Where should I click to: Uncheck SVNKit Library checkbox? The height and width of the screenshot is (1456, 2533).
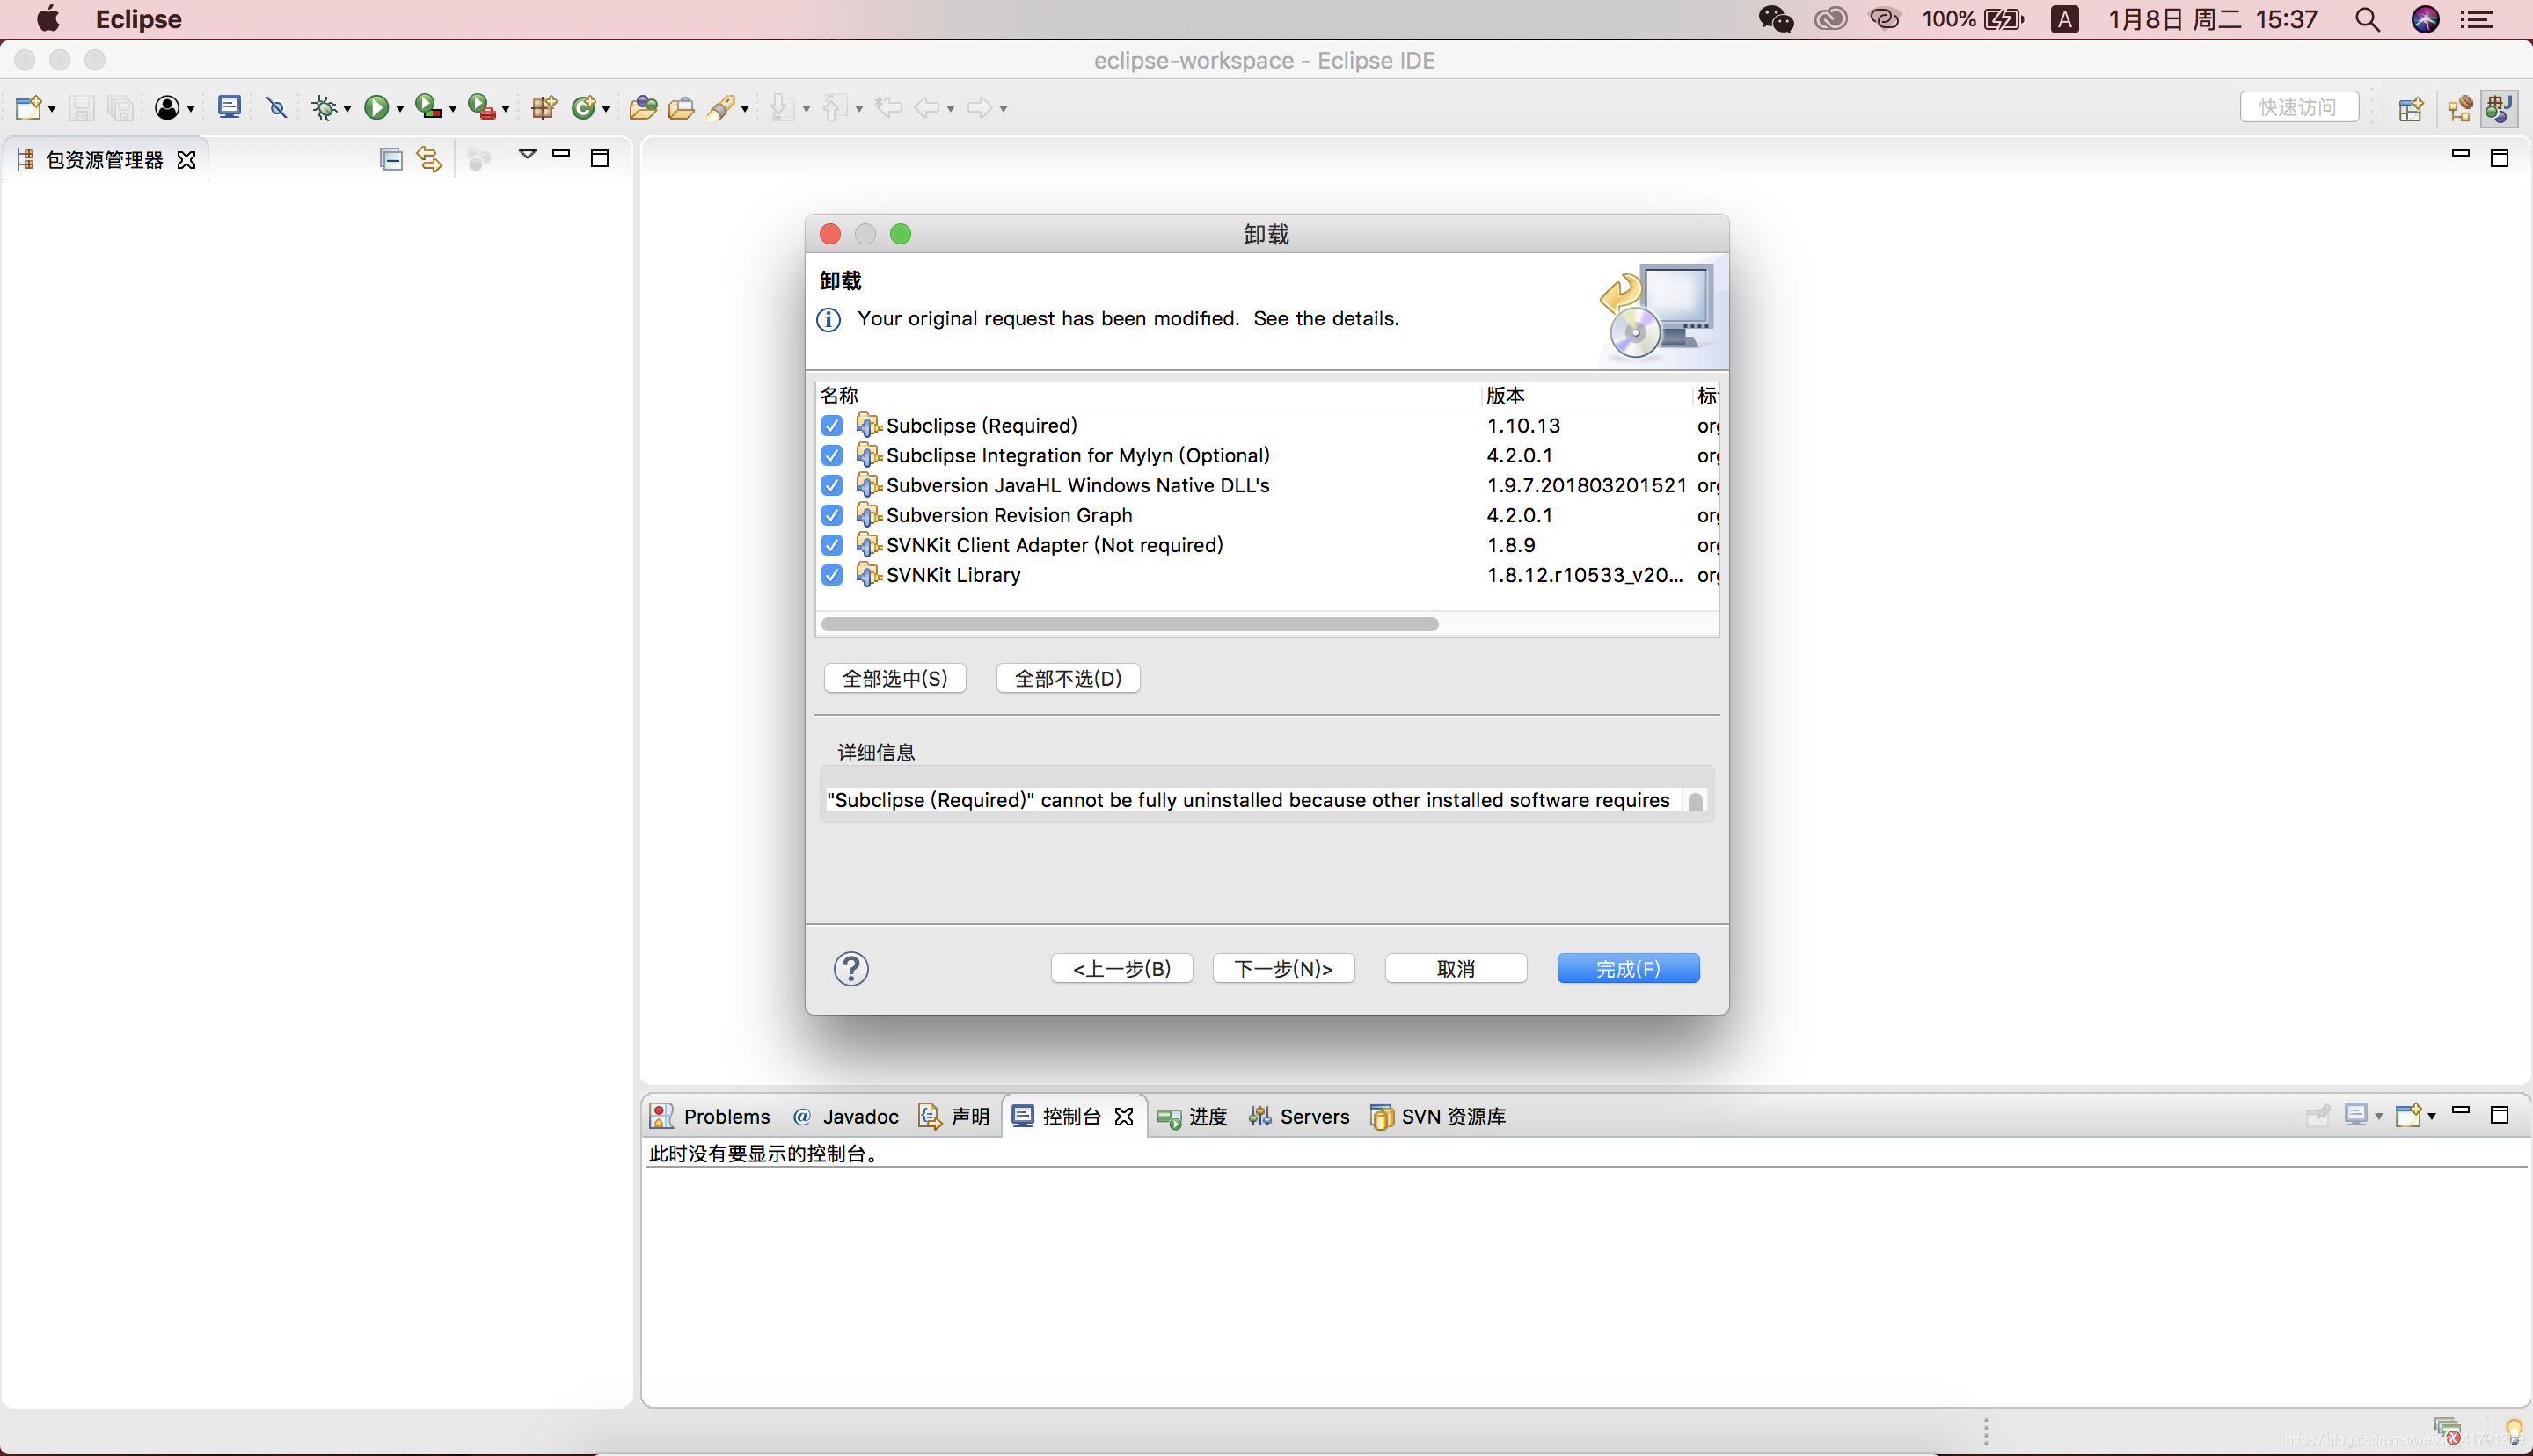pos(832,575)
